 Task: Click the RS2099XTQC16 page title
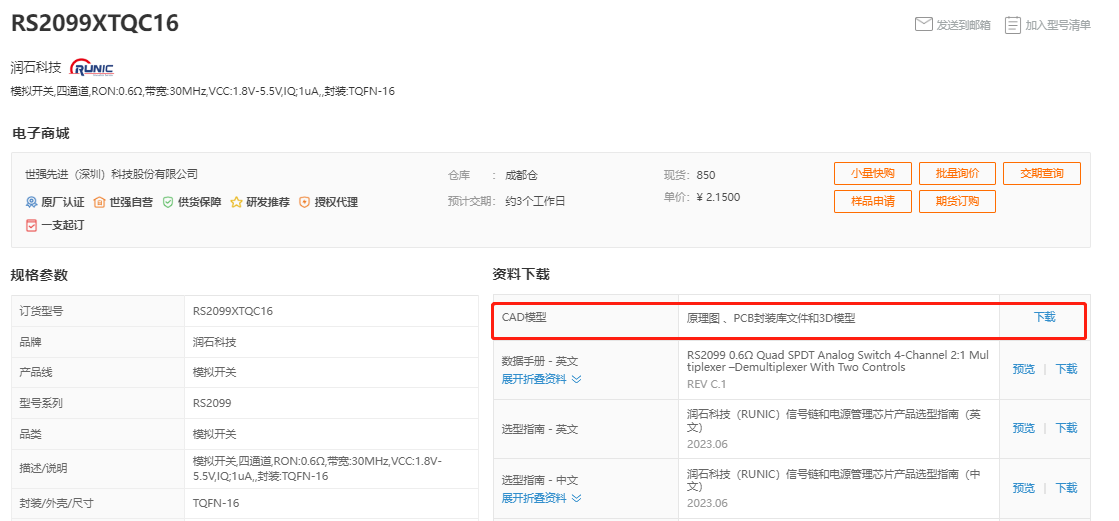point(95,23)
